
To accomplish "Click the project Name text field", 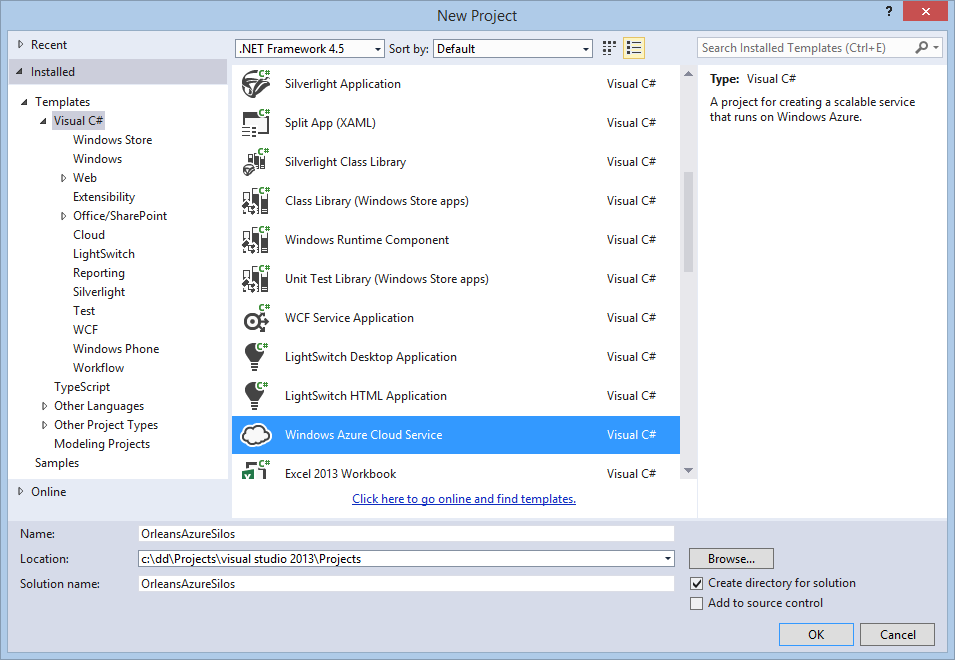I will click(405, 534).
